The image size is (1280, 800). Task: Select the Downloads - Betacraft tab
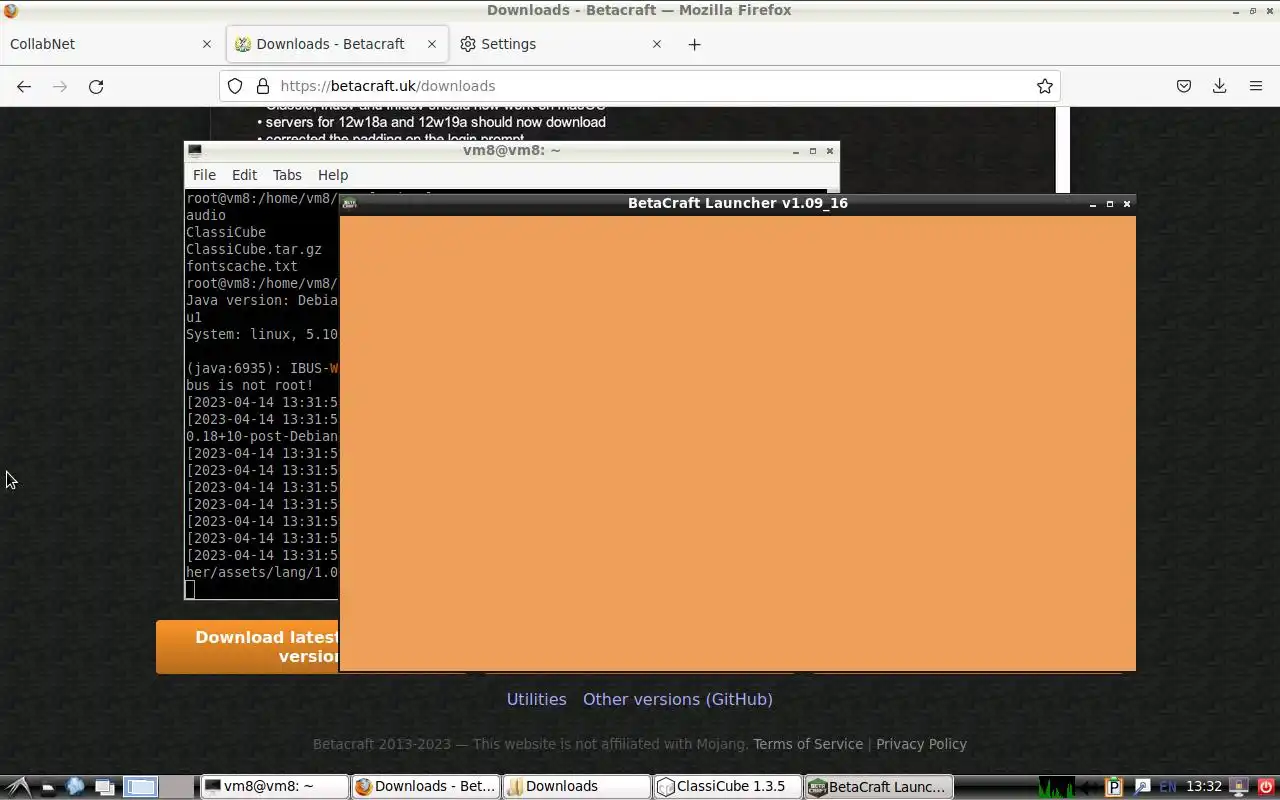[x=337, y=44]
